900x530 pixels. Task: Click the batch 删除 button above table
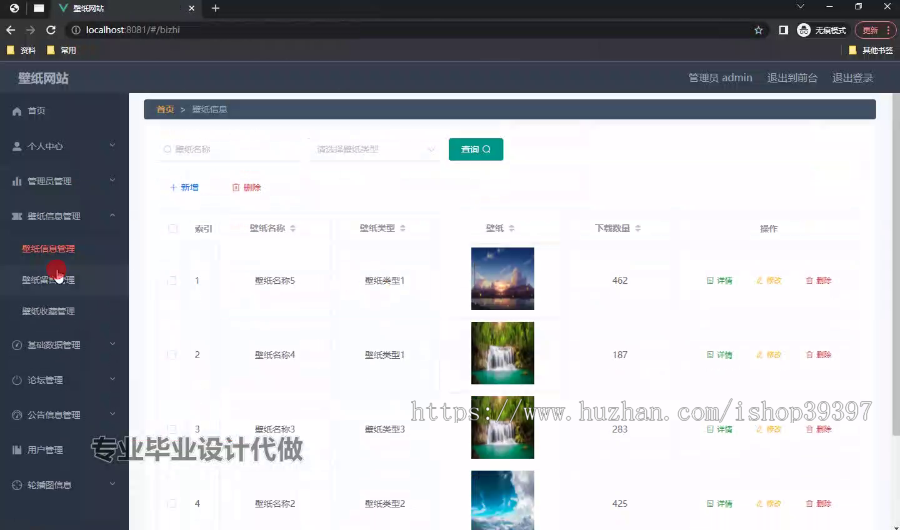click(x=246, y=187)
